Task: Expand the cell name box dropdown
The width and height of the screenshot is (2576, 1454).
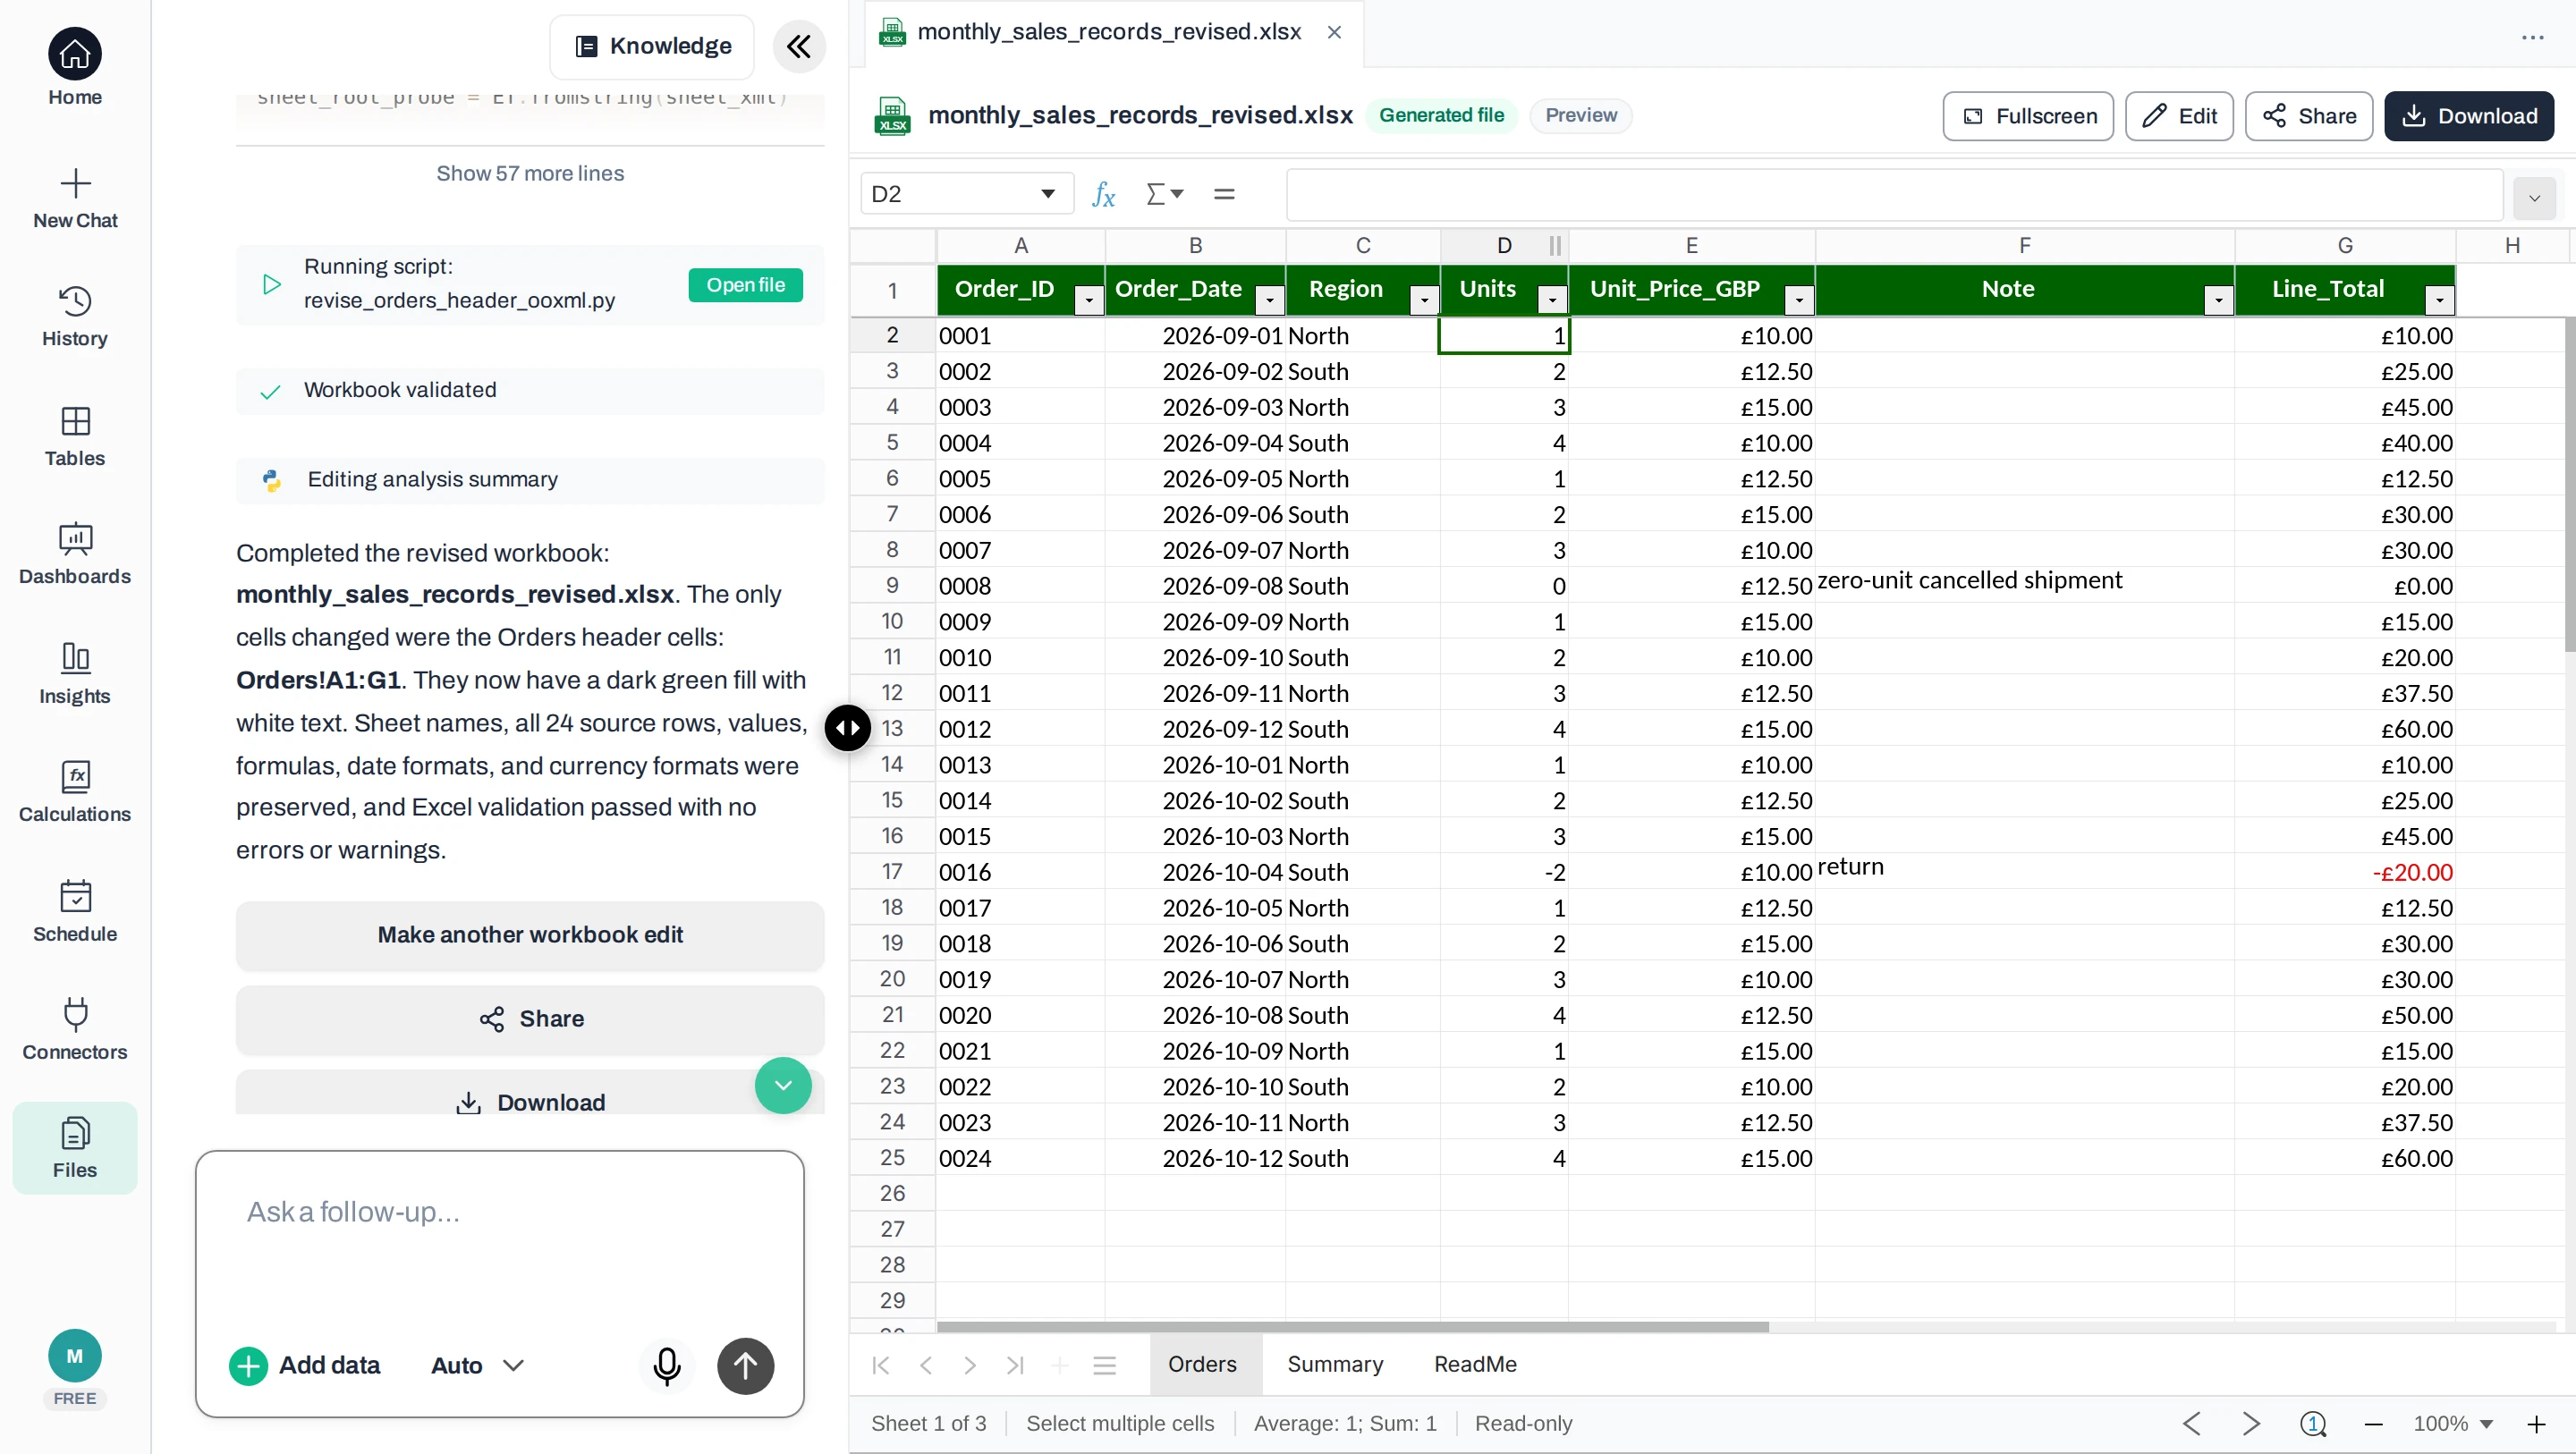Action: [x=1047, y=194]
